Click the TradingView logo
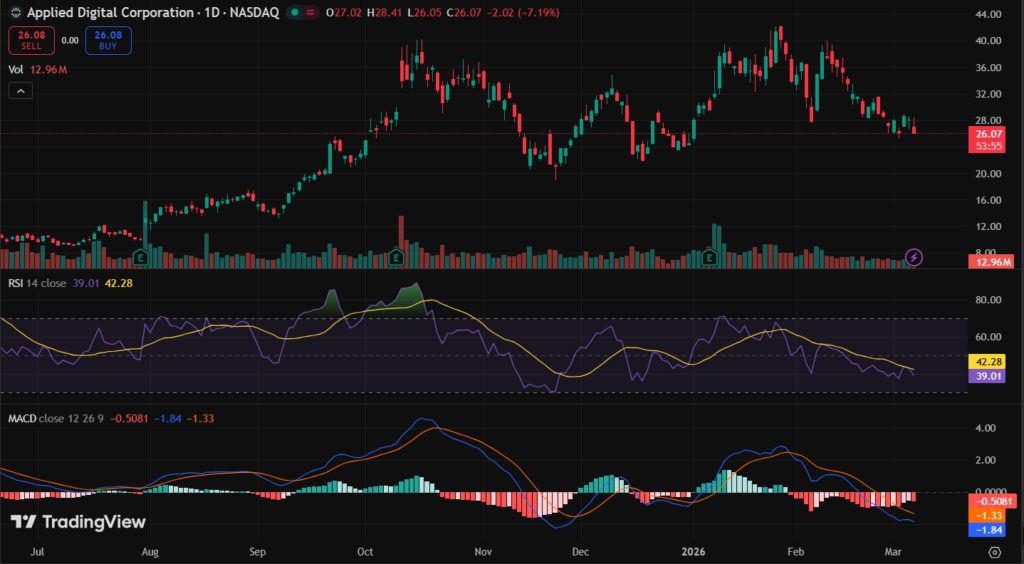Viewport: 1024px width, 564px height. coord(78,521)
